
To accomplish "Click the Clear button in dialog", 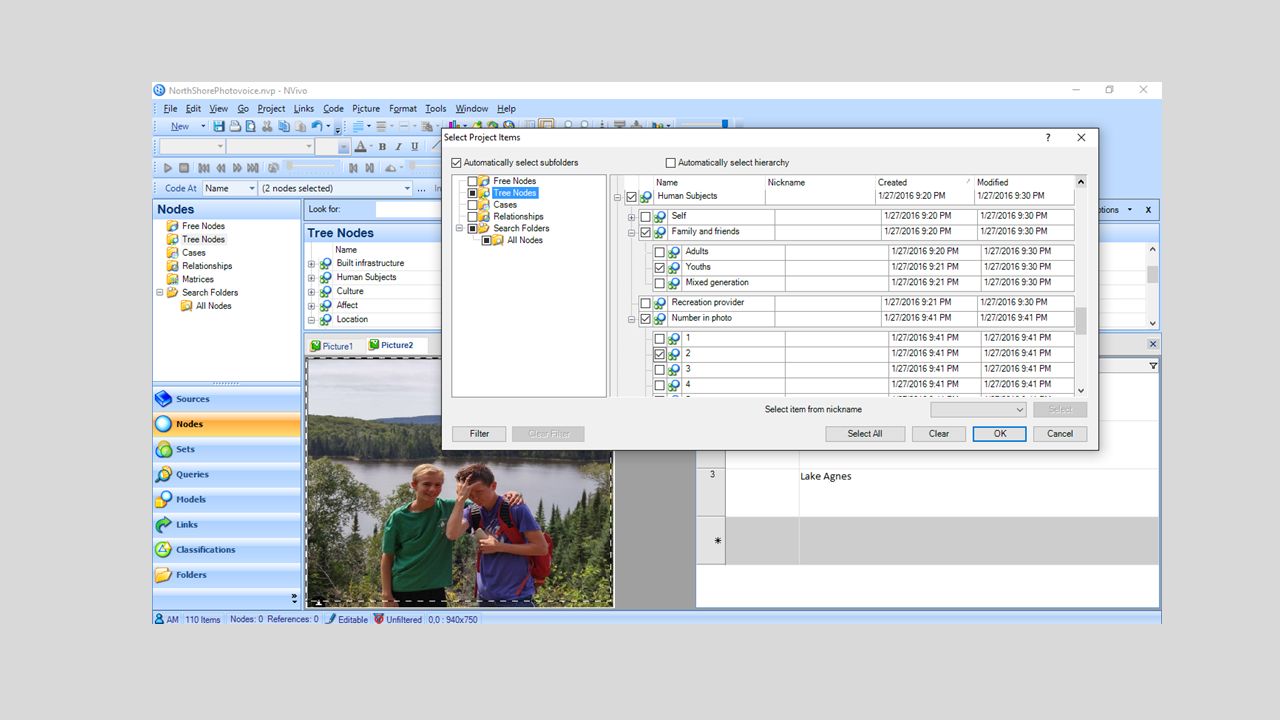I will pos(939,434).
